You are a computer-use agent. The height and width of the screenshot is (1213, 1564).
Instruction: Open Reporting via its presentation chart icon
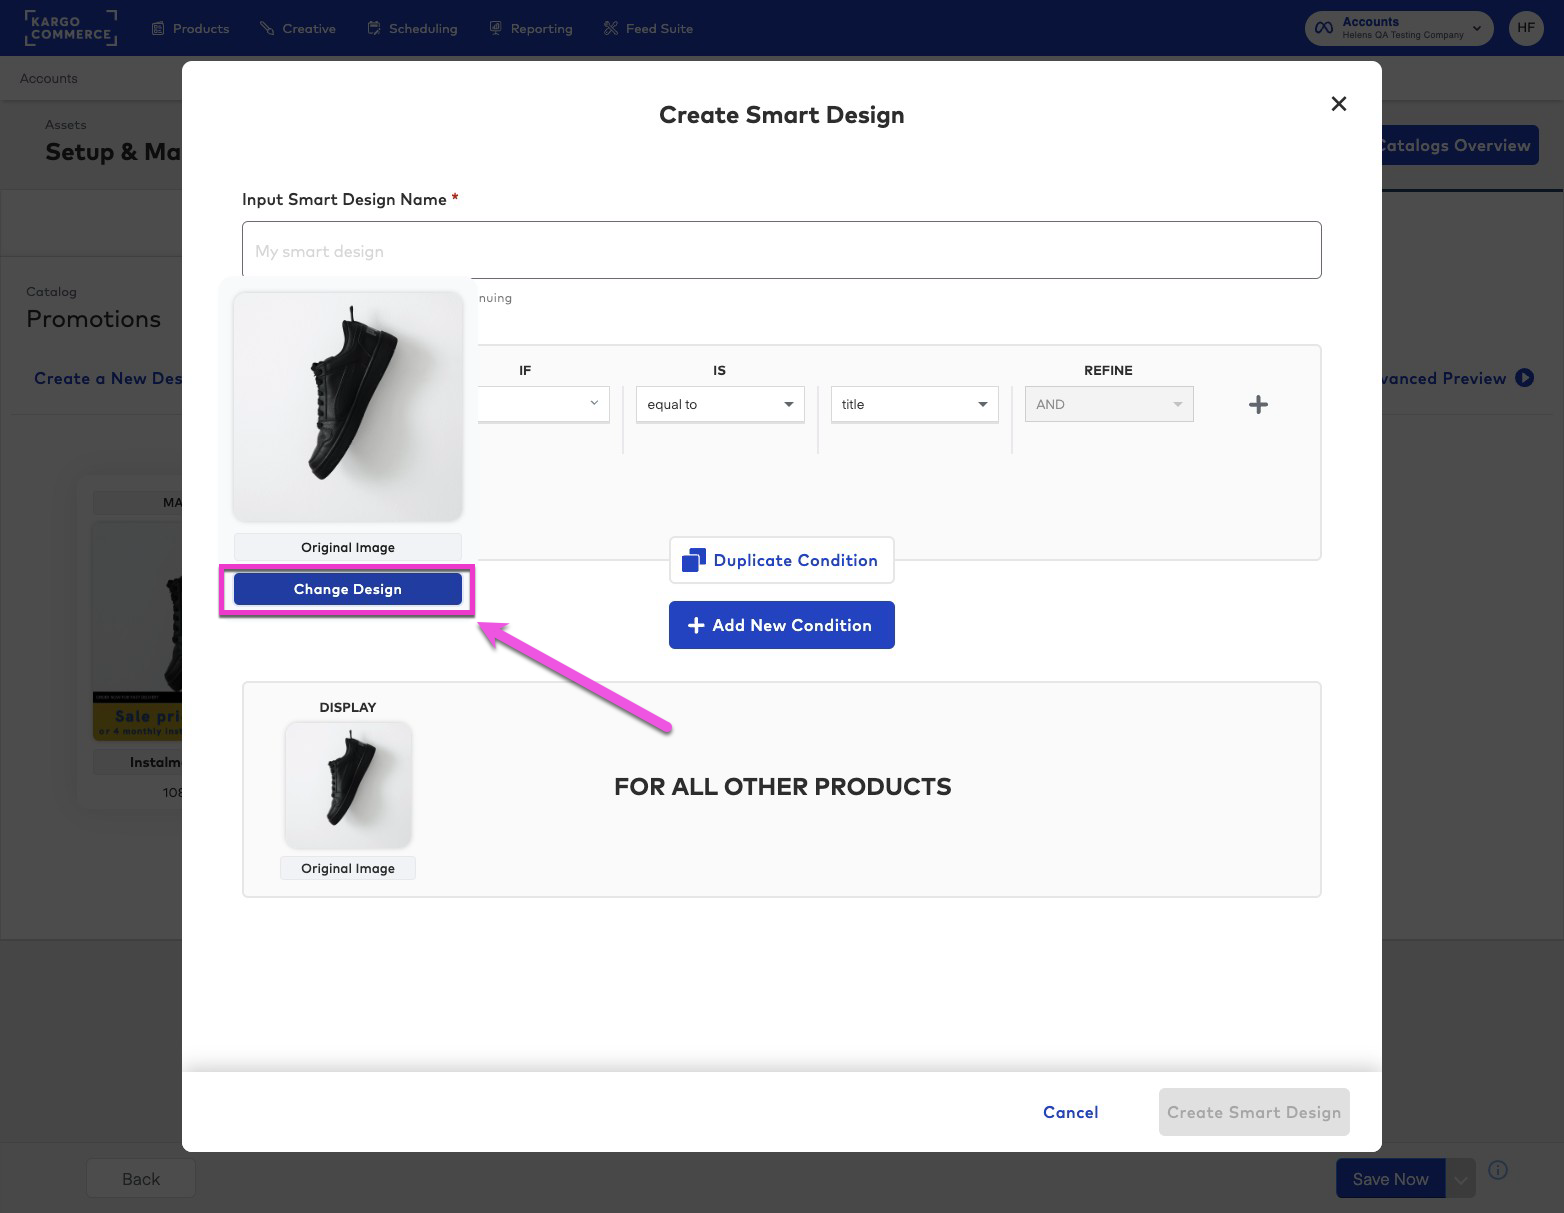[495, 28]
